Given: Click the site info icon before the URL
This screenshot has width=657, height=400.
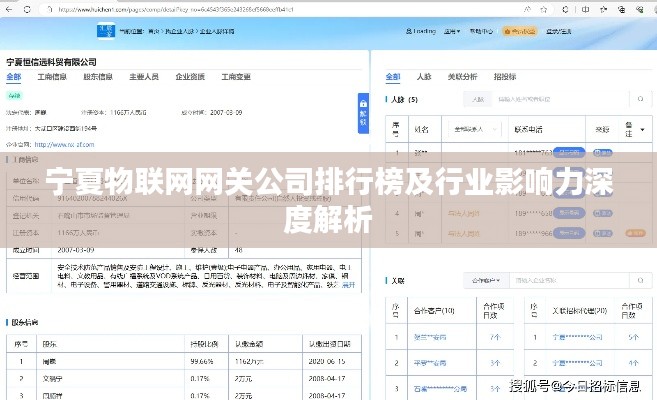Looking at the screenshot, I should [x=49, y=9].
